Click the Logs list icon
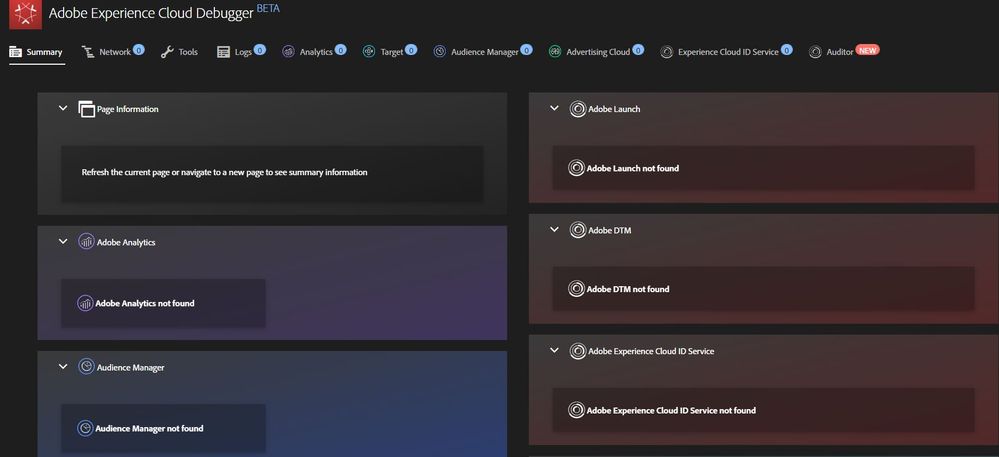The image size is (999, 457). pos(223,52)
